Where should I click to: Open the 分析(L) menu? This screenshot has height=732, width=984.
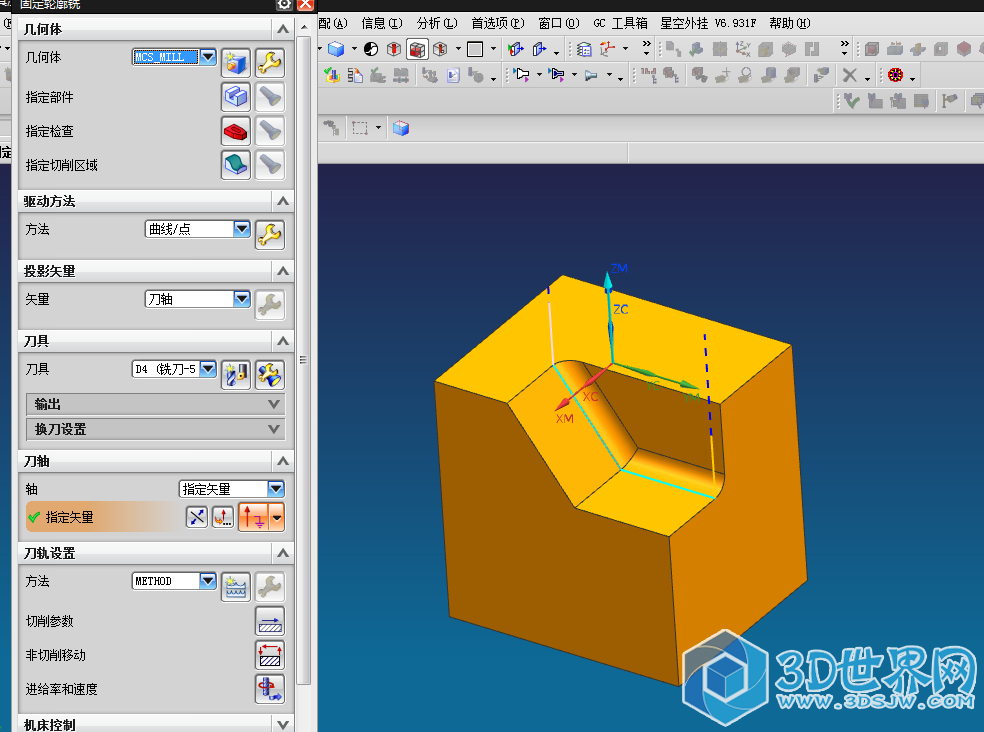[x=437, y=23]
